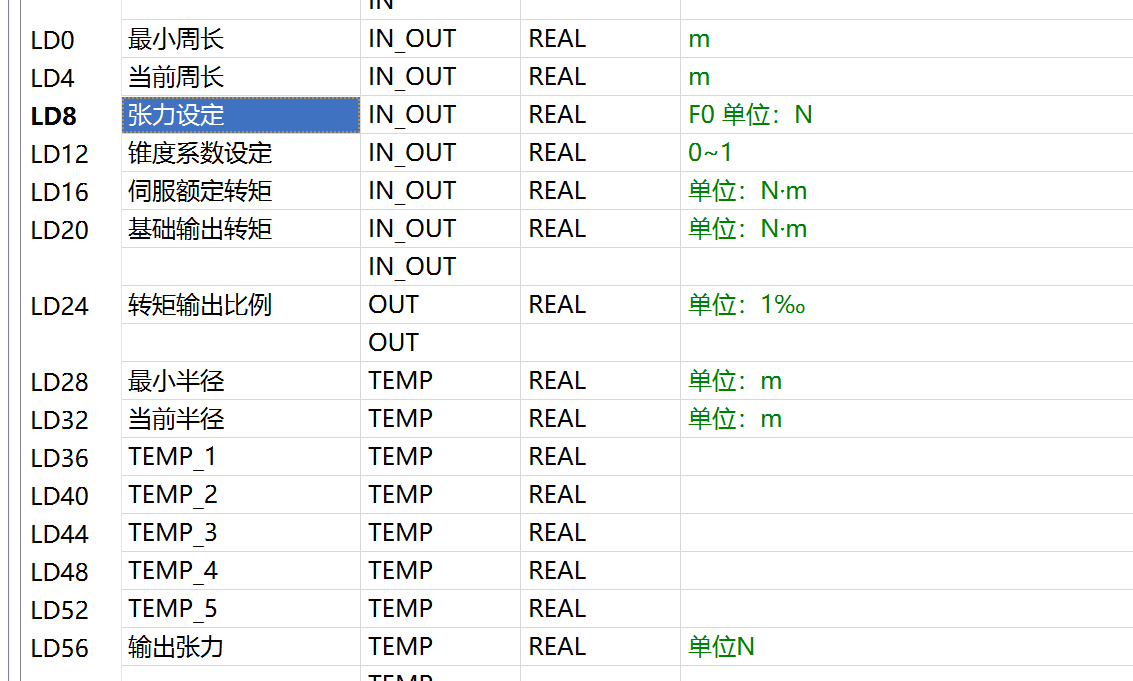Click the LD28 address cell

pyautogui.click(x=59, y=382)
